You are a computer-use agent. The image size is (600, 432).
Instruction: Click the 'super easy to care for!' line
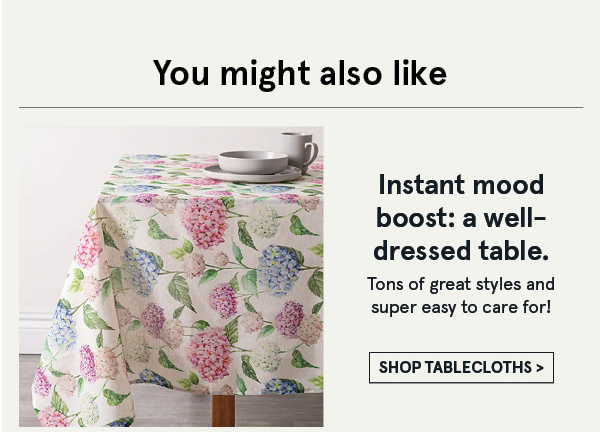[x=461, y=307]
